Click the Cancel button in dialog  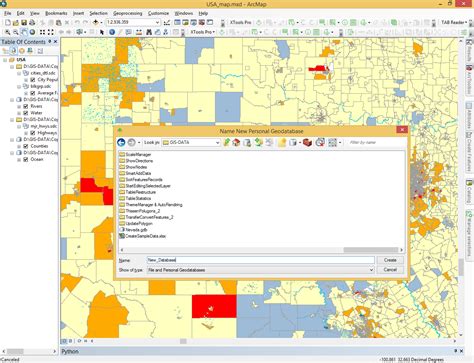tap(390, 270)
